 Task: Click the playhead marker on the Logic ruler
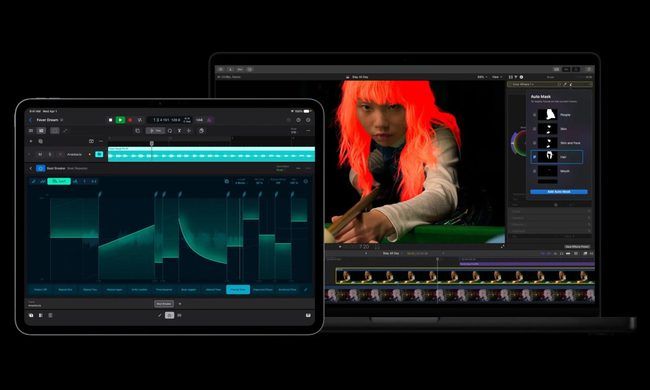point(152,143)
